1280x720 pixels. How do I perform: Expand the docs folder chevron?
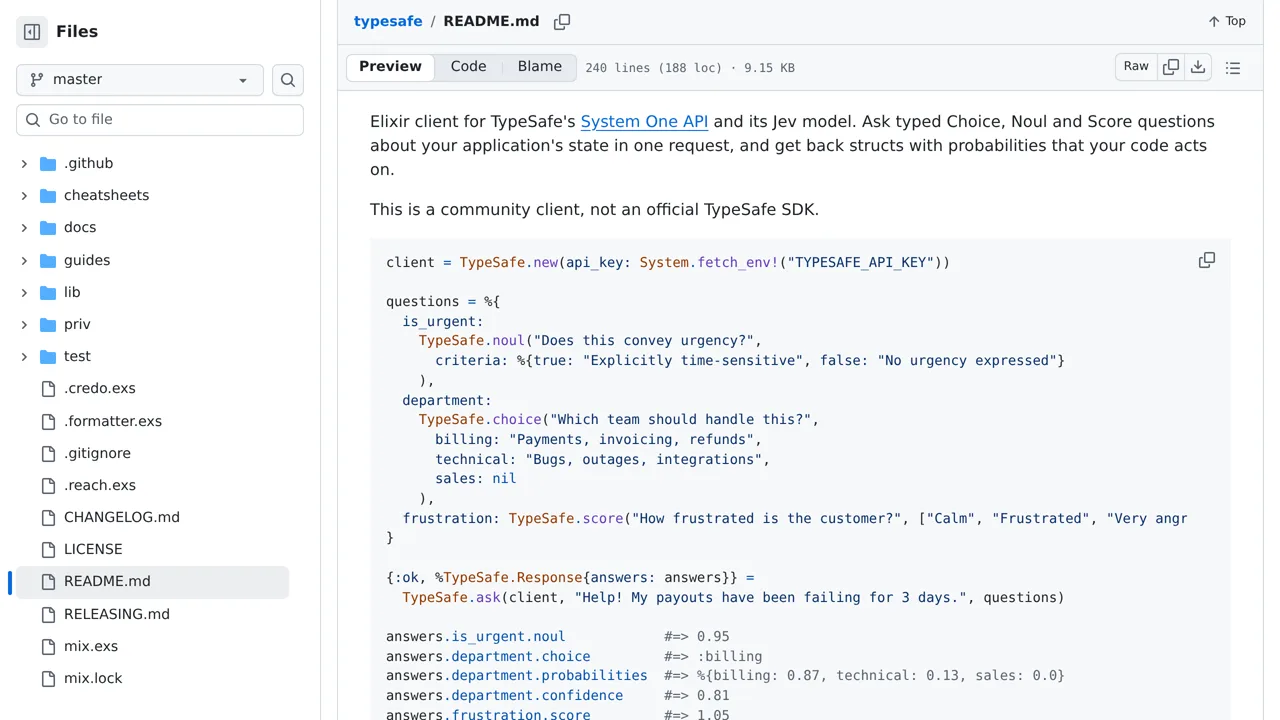click(24, 228)
